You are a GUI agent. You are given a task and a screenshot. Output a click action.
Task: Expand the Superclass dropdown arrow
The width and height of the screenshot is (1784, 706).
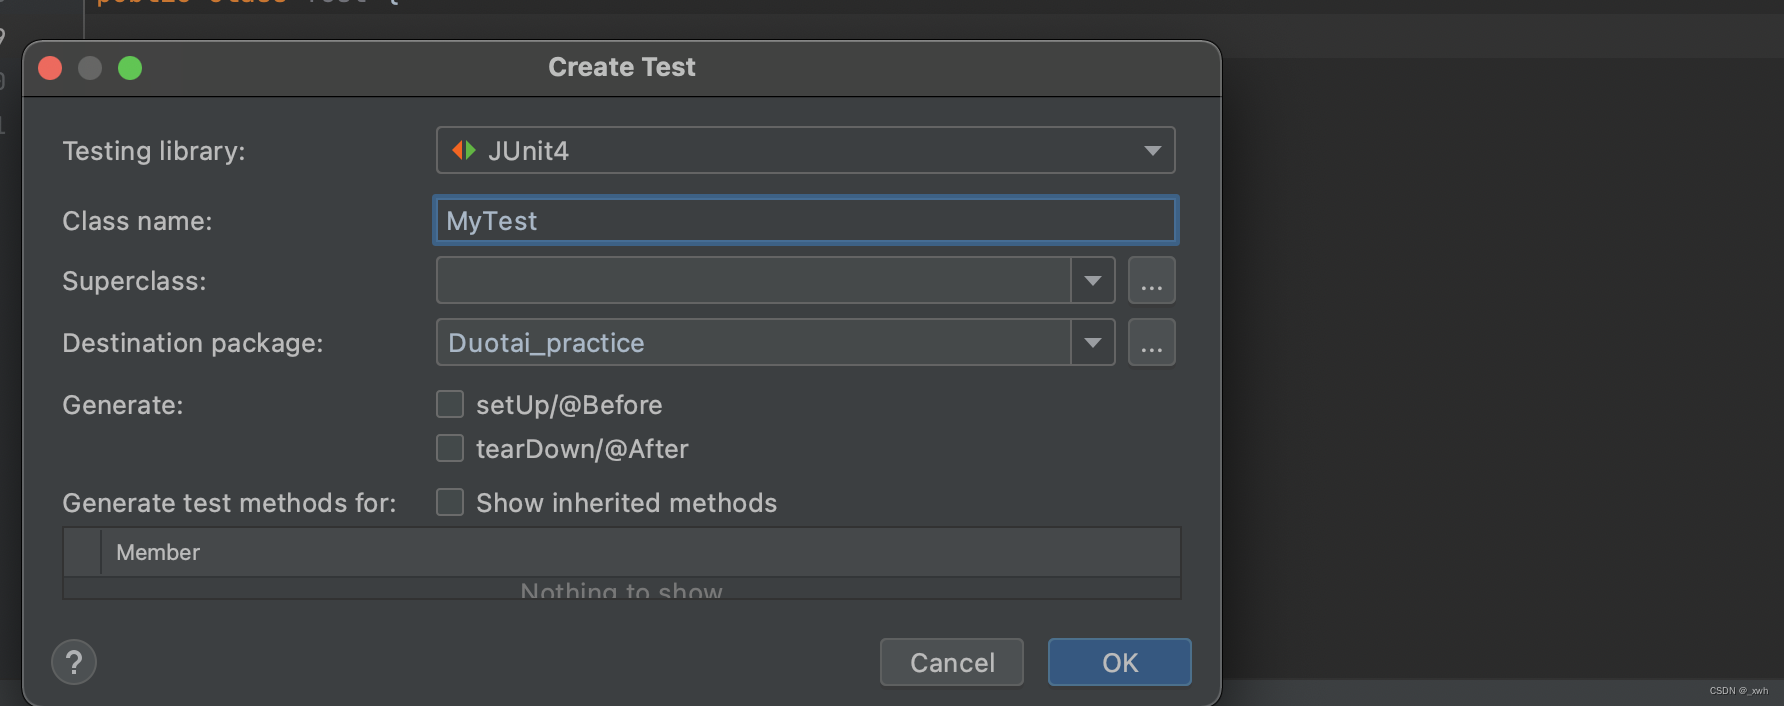pyautogui.click(x=1093, y=281)
